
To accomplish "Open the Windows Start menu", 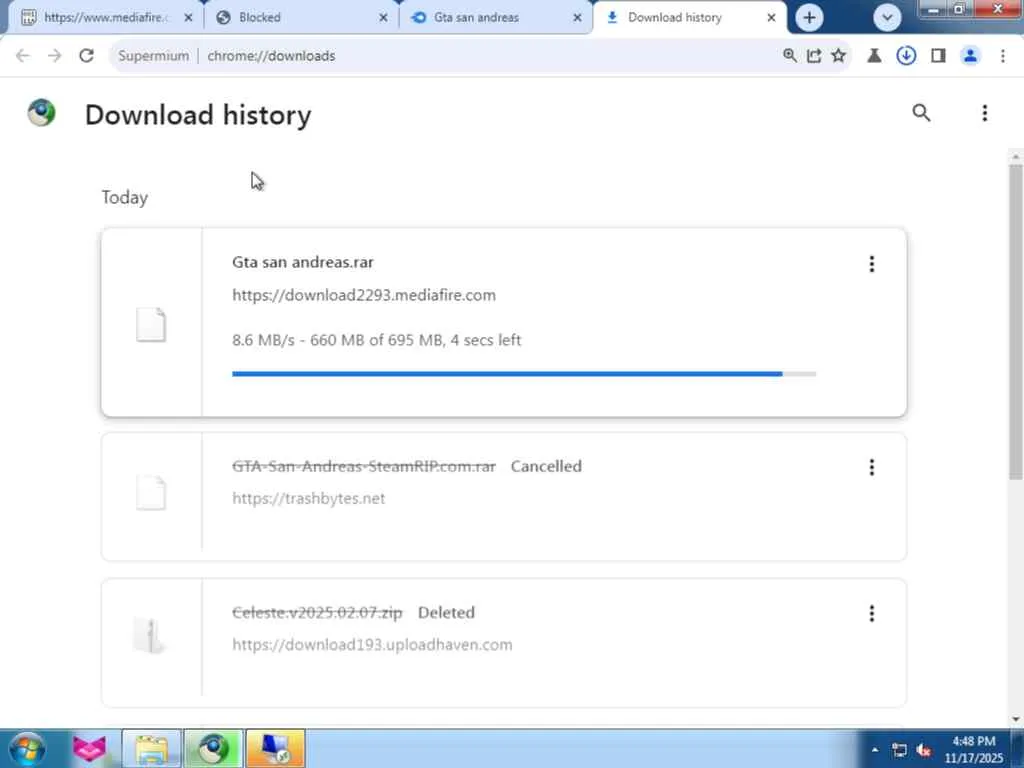I will click(26, 749).
